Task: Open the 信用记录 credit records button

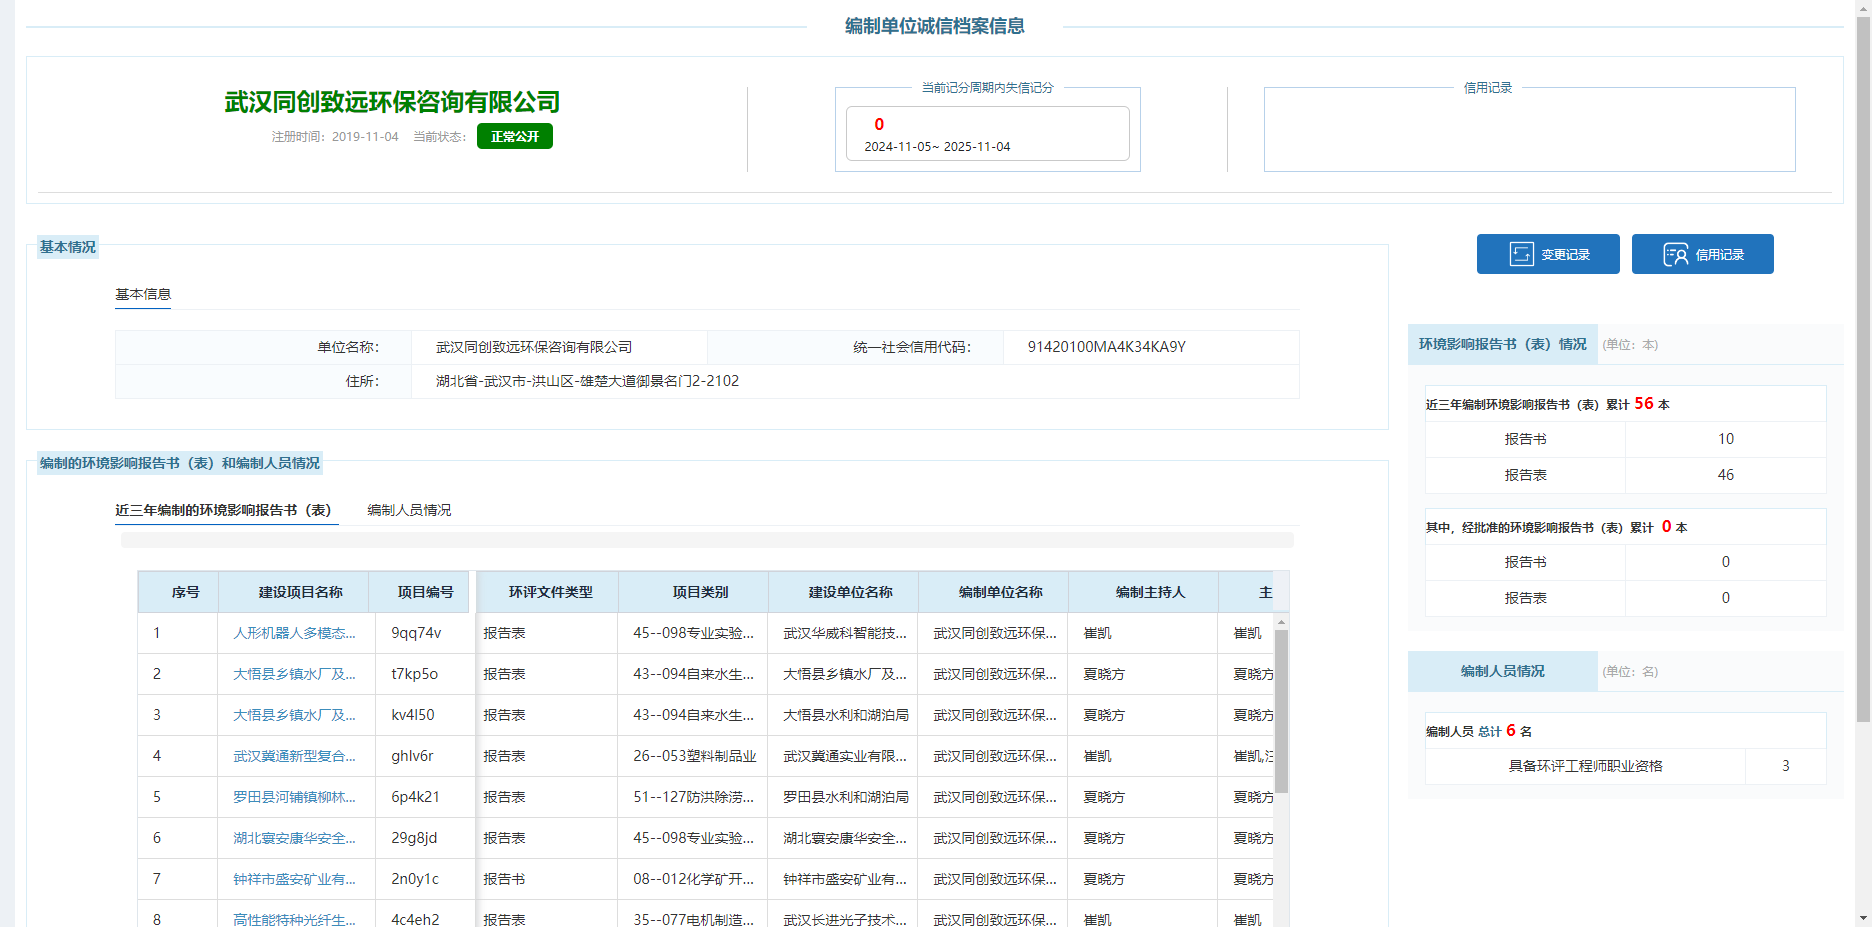Action: pyautogui.click(x=1702, y=254)
